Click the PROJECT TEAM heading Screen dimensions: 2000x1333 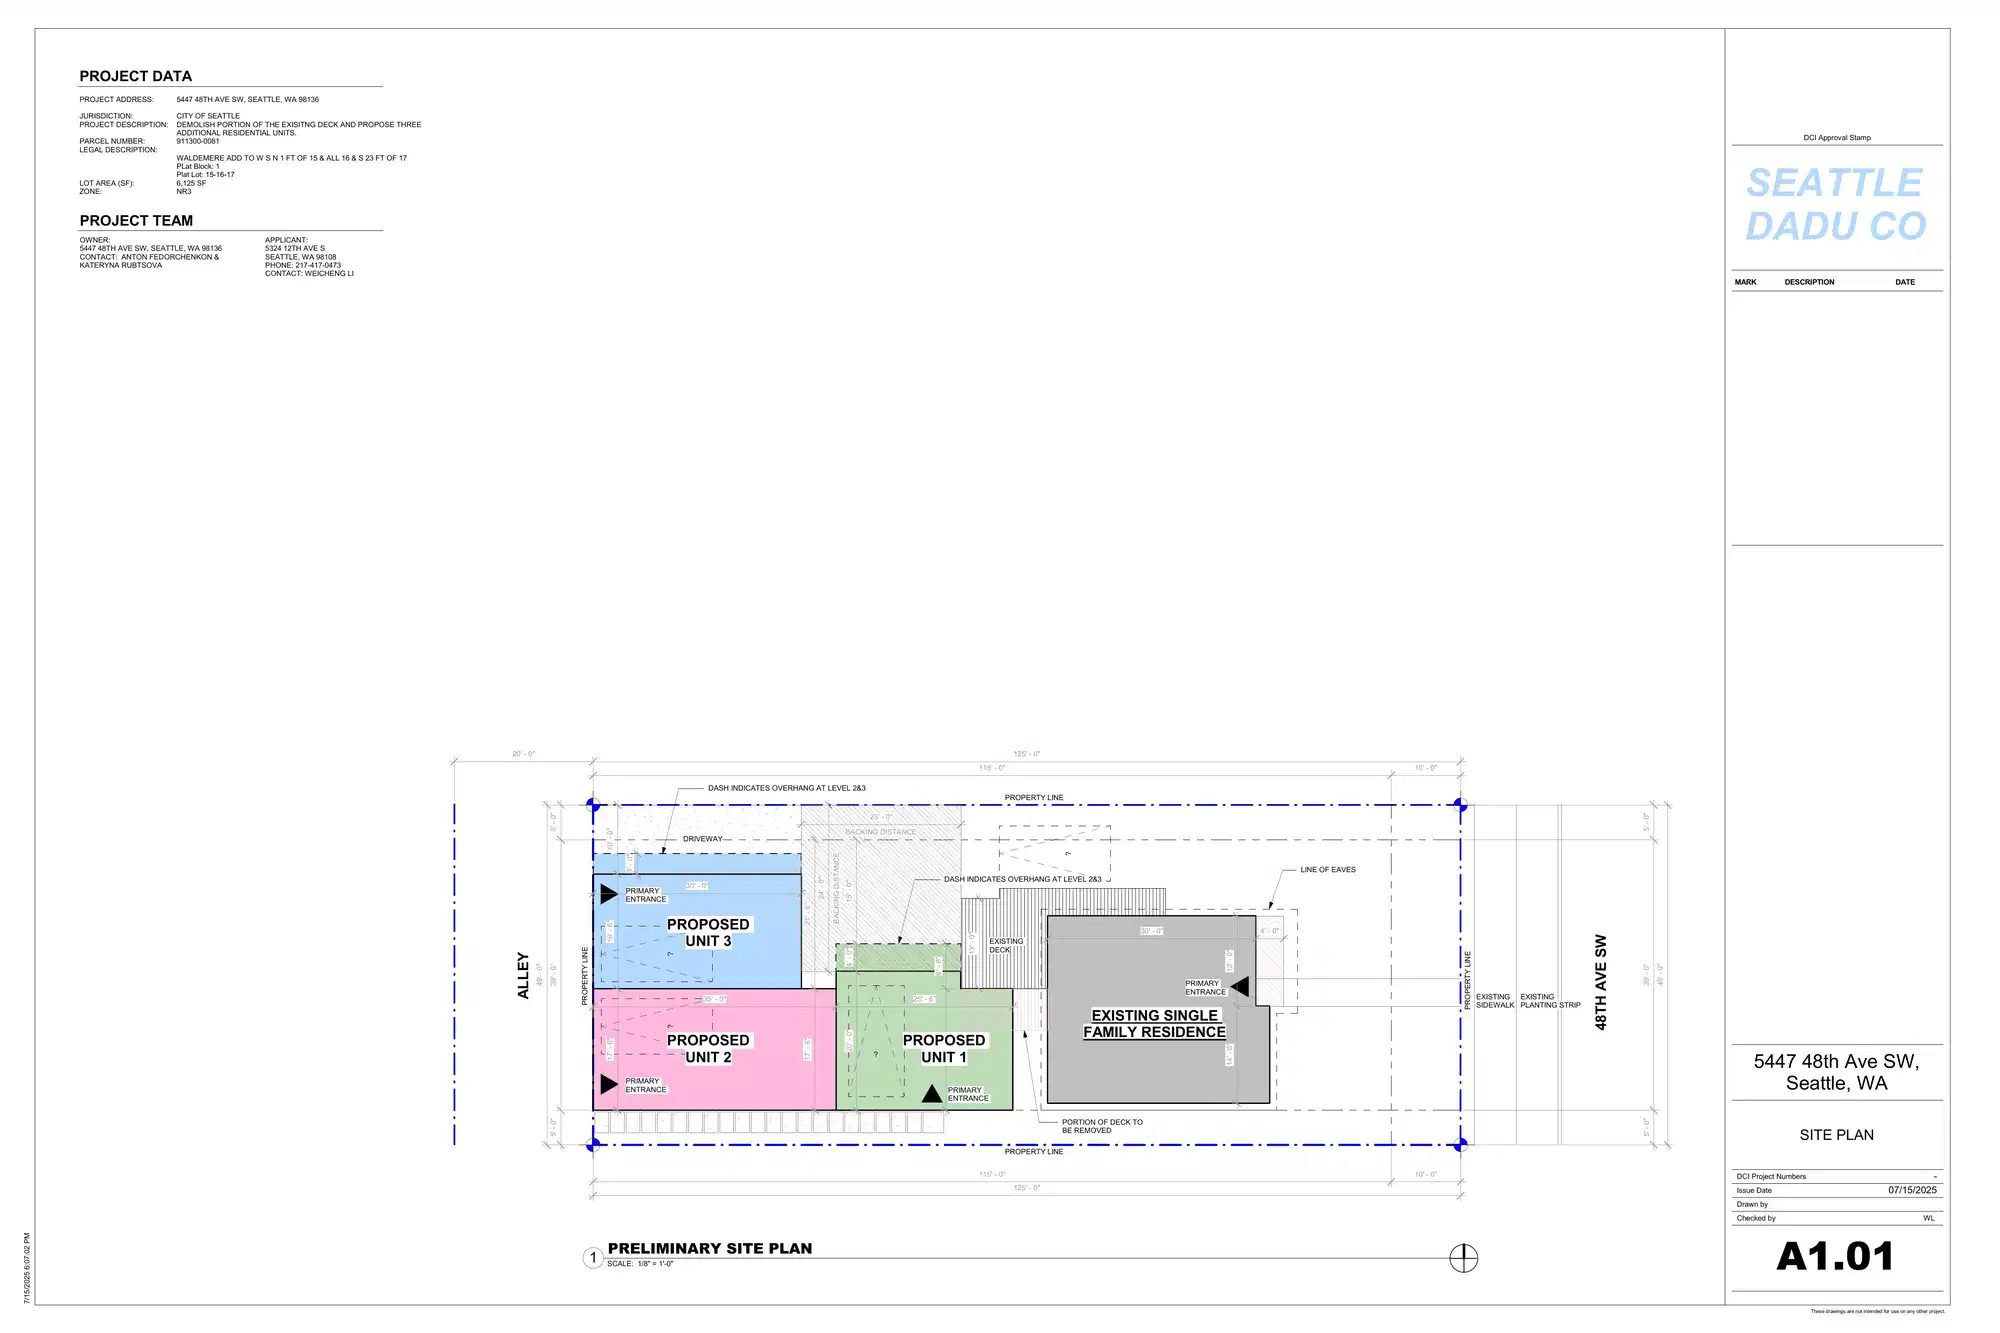137,221
